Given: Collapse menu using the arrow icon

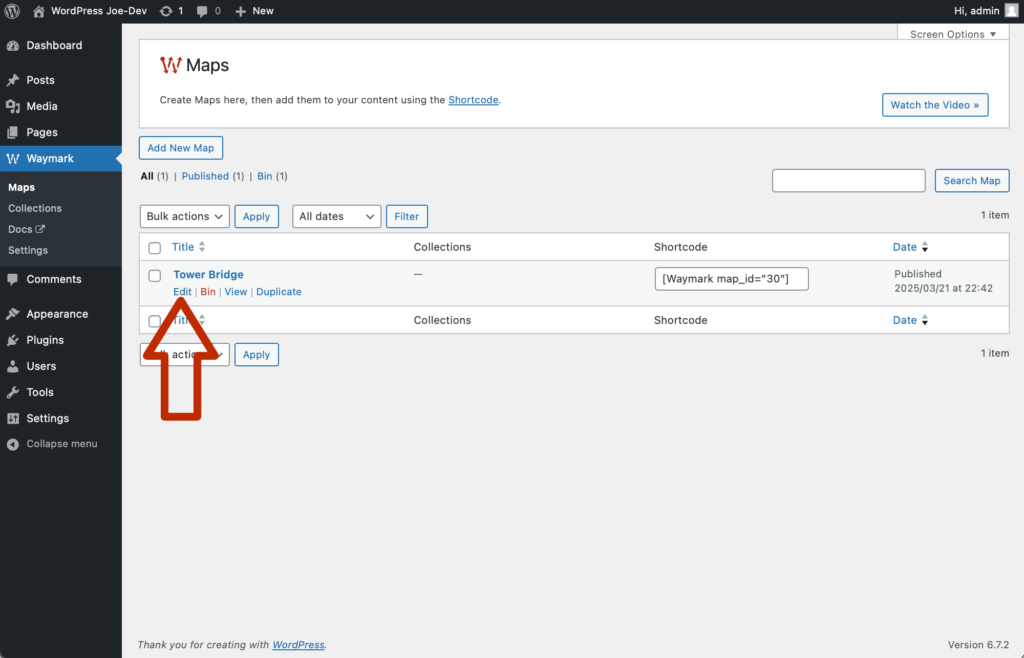Looking at the screenshot, I should (13, 444).
